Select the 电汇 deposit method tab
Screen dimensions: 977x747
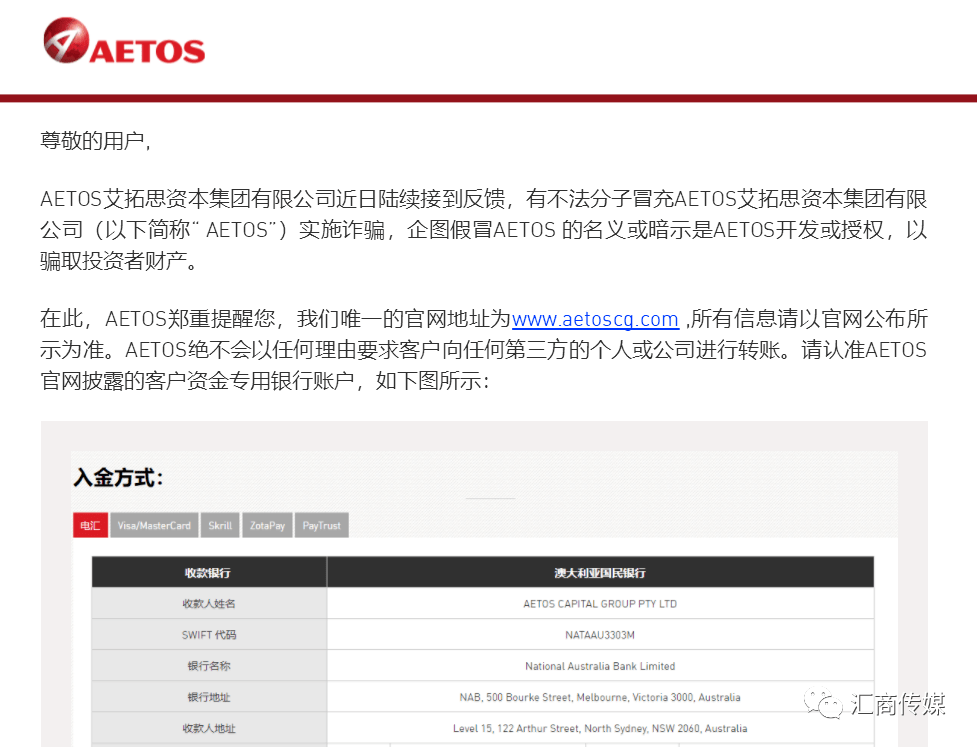(90, 525)
